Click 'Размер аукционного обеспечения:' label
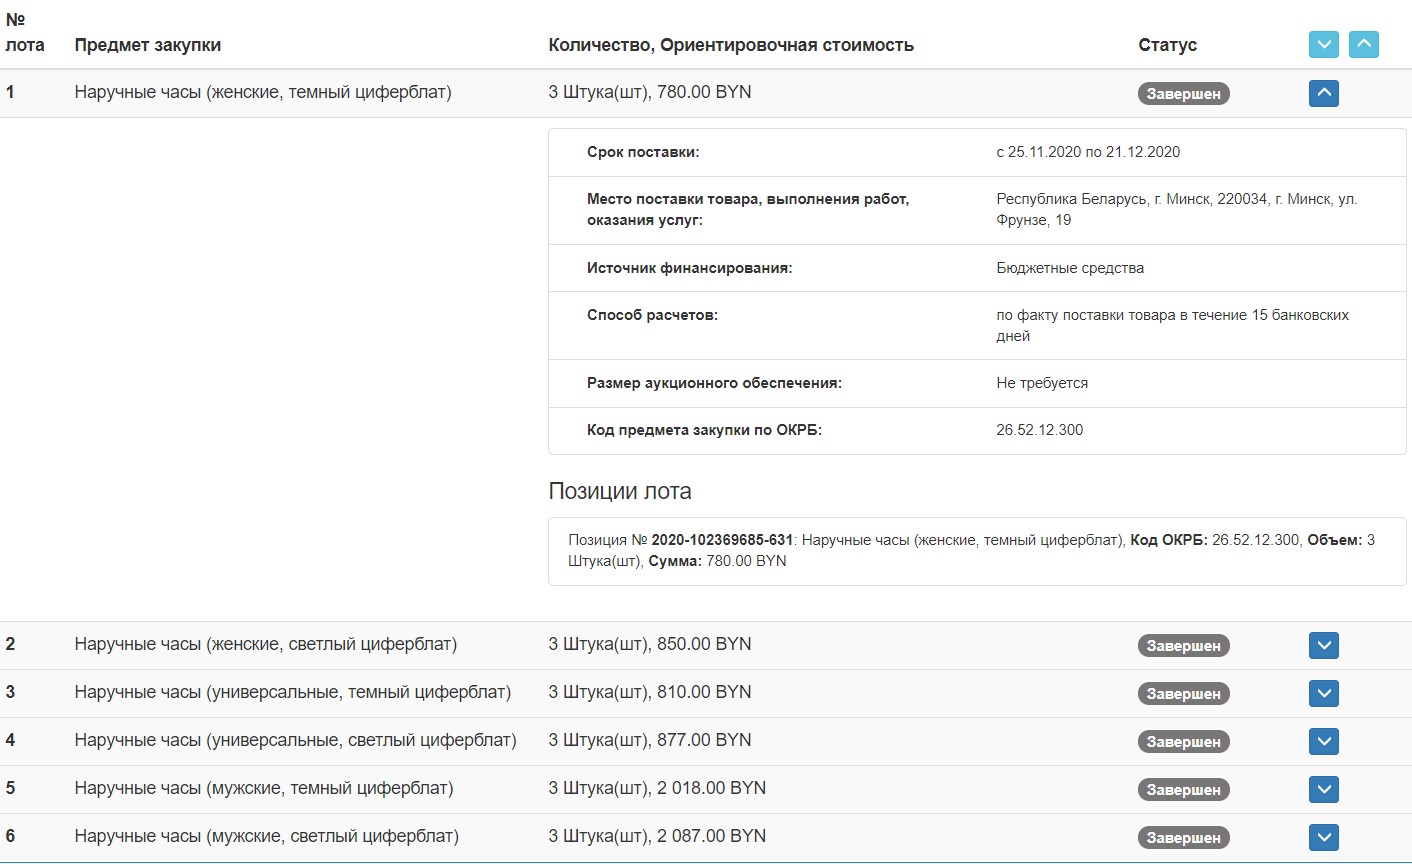Image resolution: width=1412 pixels, height=864 pixels. tap(714, 383)
